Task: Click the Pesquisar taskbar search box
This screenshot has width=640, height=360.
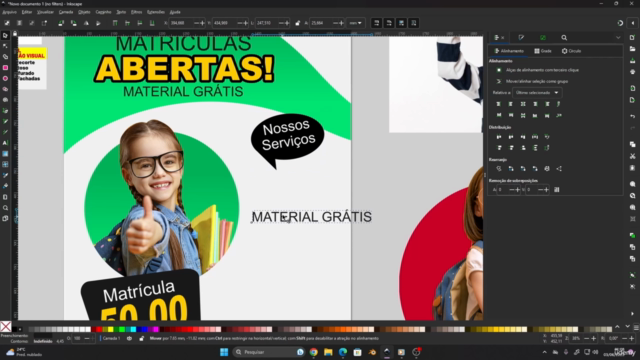Action: pos(269,352)
